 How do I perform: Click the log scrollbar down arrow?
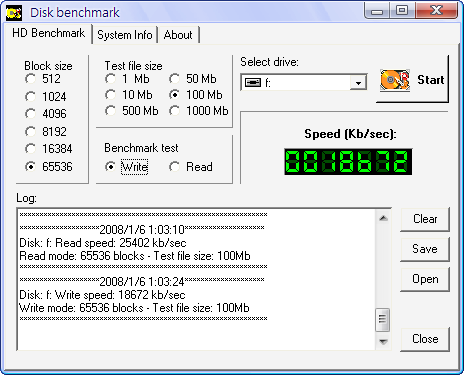pyautogui.click(x=383, y=342)
